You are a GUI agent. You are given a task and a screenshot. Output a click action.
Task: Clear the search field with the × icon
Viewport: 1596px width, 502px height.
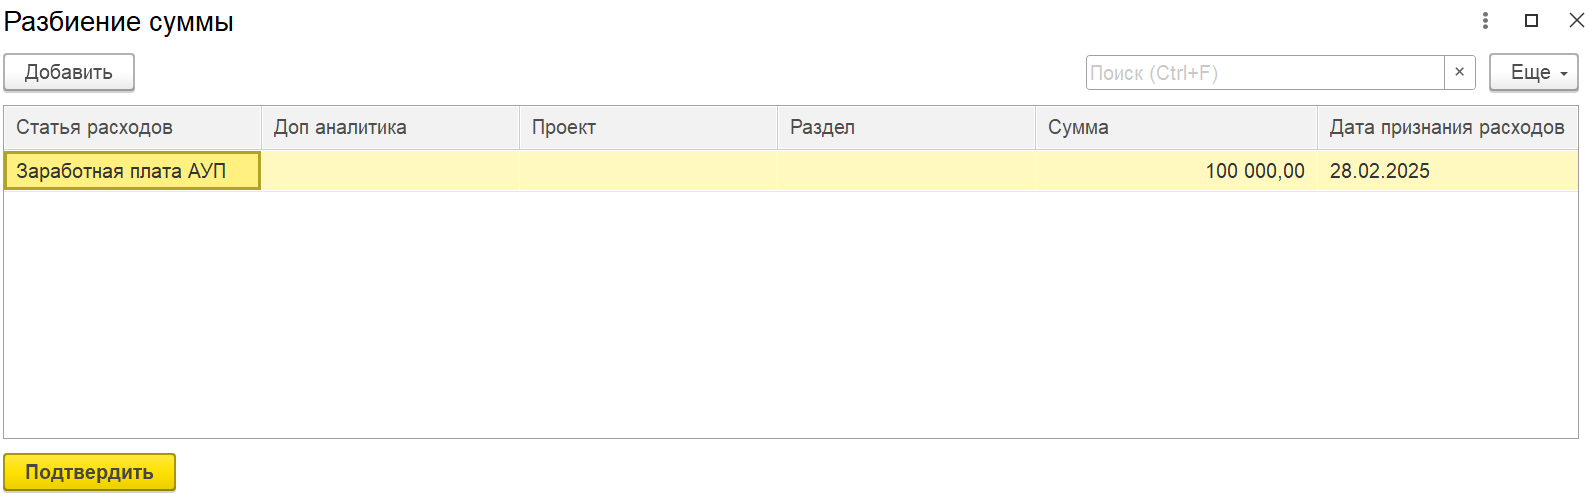(x=1459, y=72)
